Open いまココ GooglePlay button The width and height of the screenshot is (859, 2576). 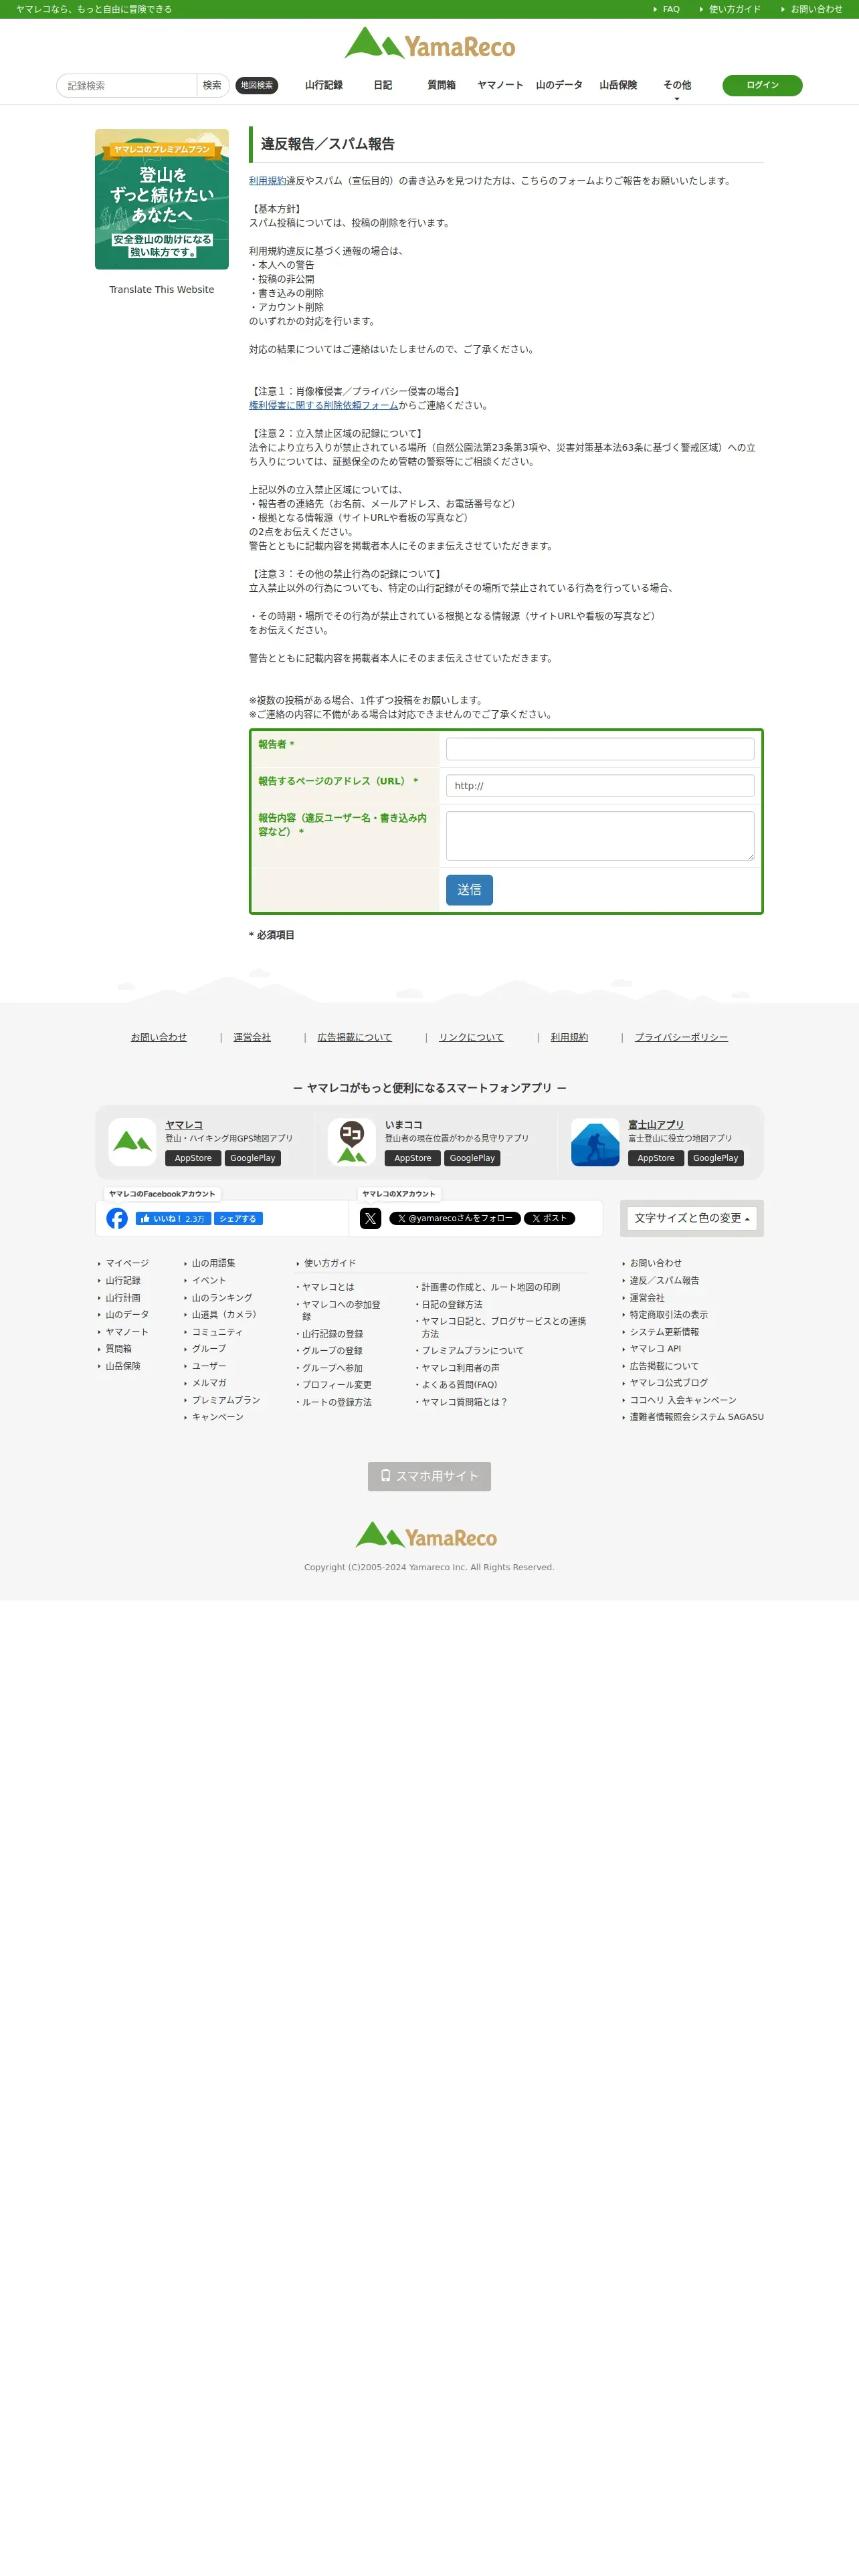472,1158
